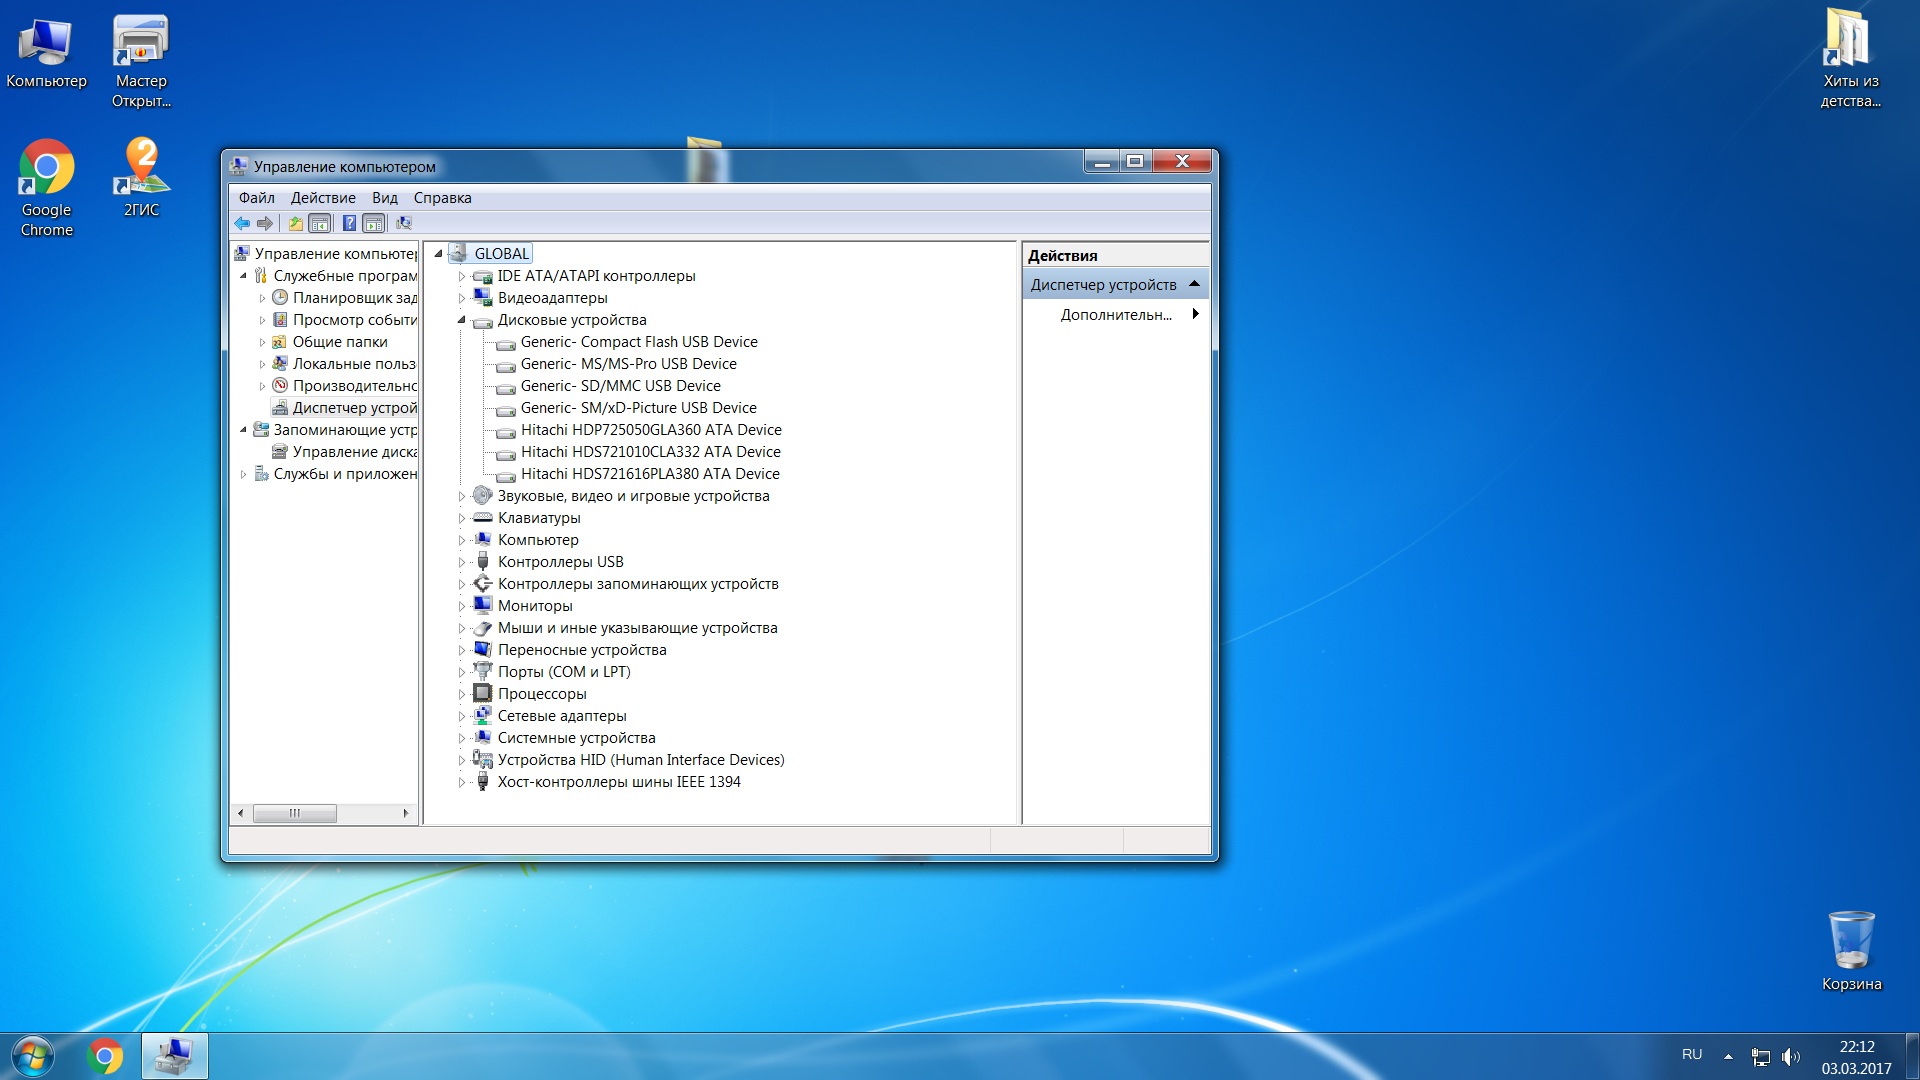Toggle the show/hide action pane button

373,223
